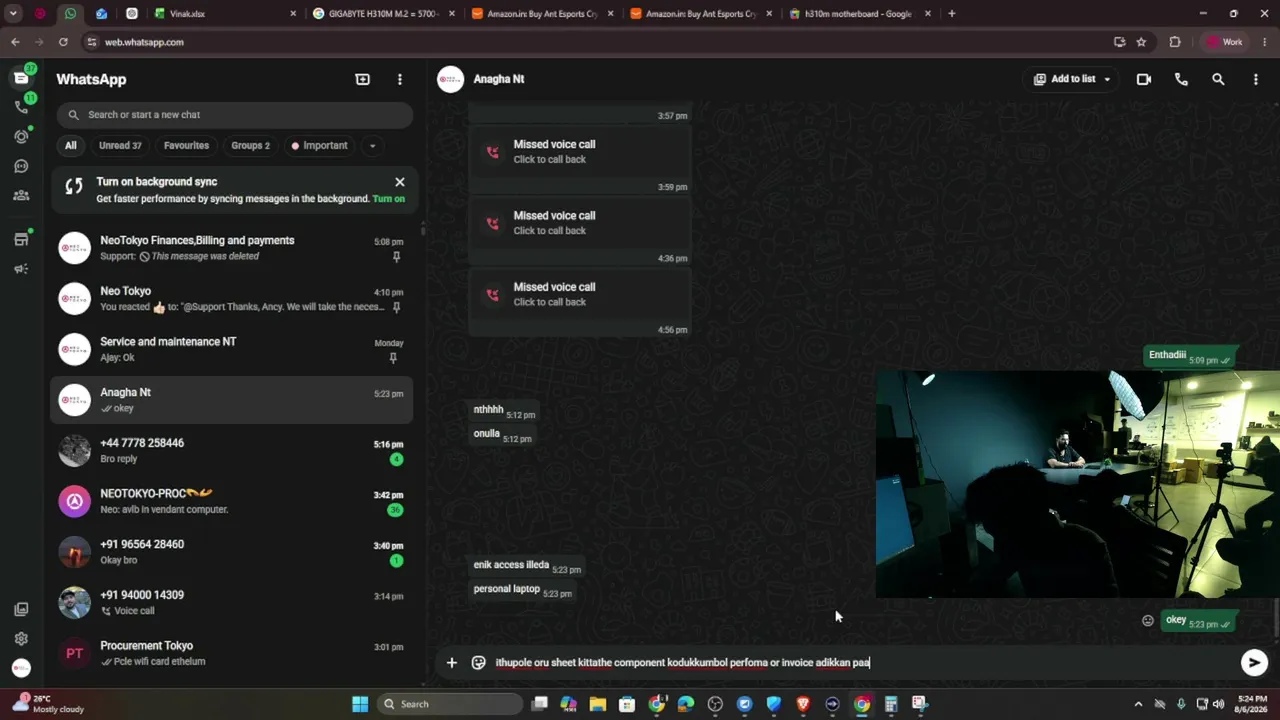The height and width of the screenshot is (720, 1280).
Task: Switch to the GIGABYTE H310M browser tab
Action: 384,14
